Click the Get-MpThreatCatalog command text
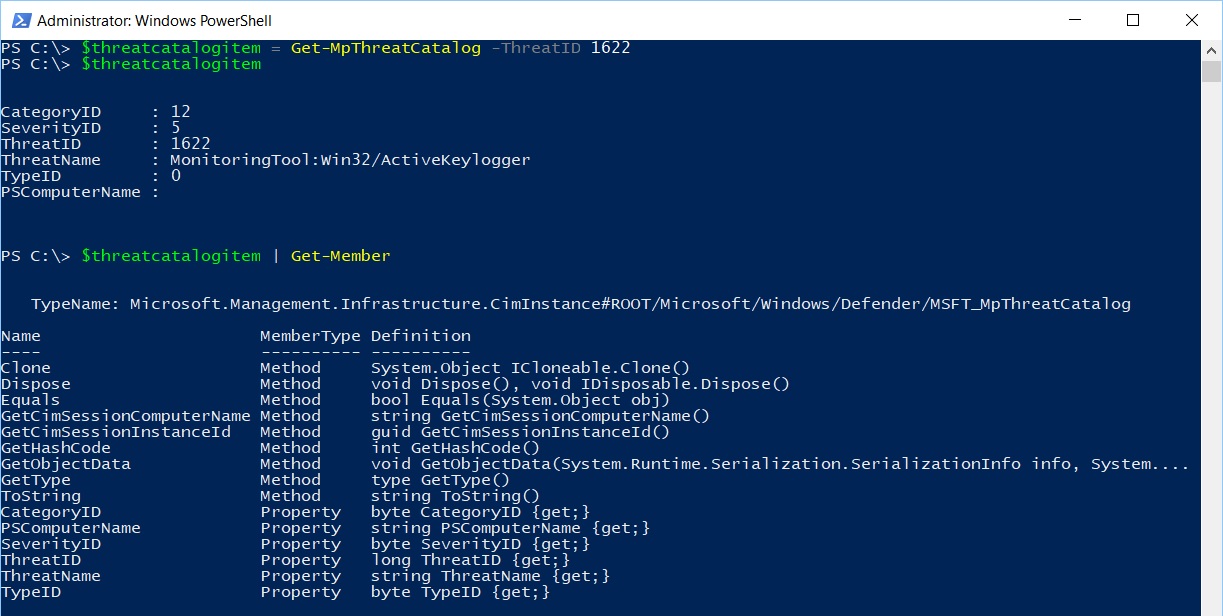Screen dimensions: 1223x616 [x=386, y=48]
